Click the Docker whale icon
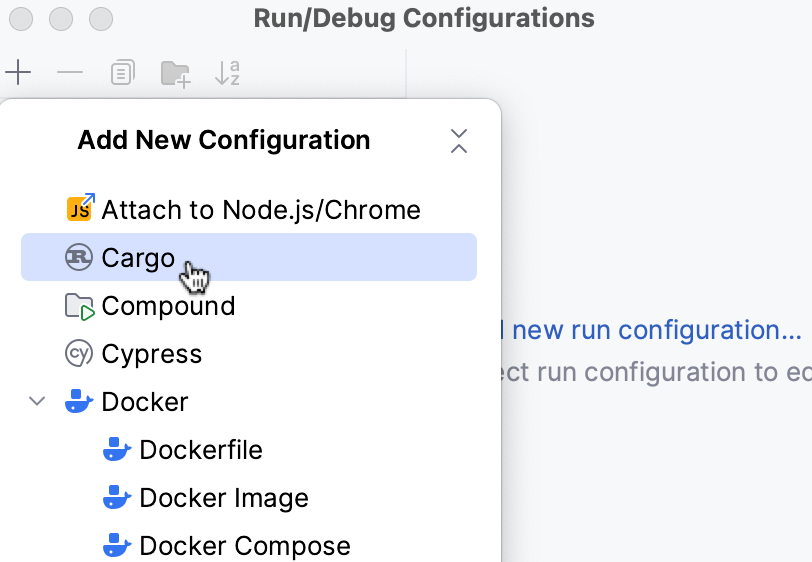Viewport: 812px width, 562px height. 79,402
